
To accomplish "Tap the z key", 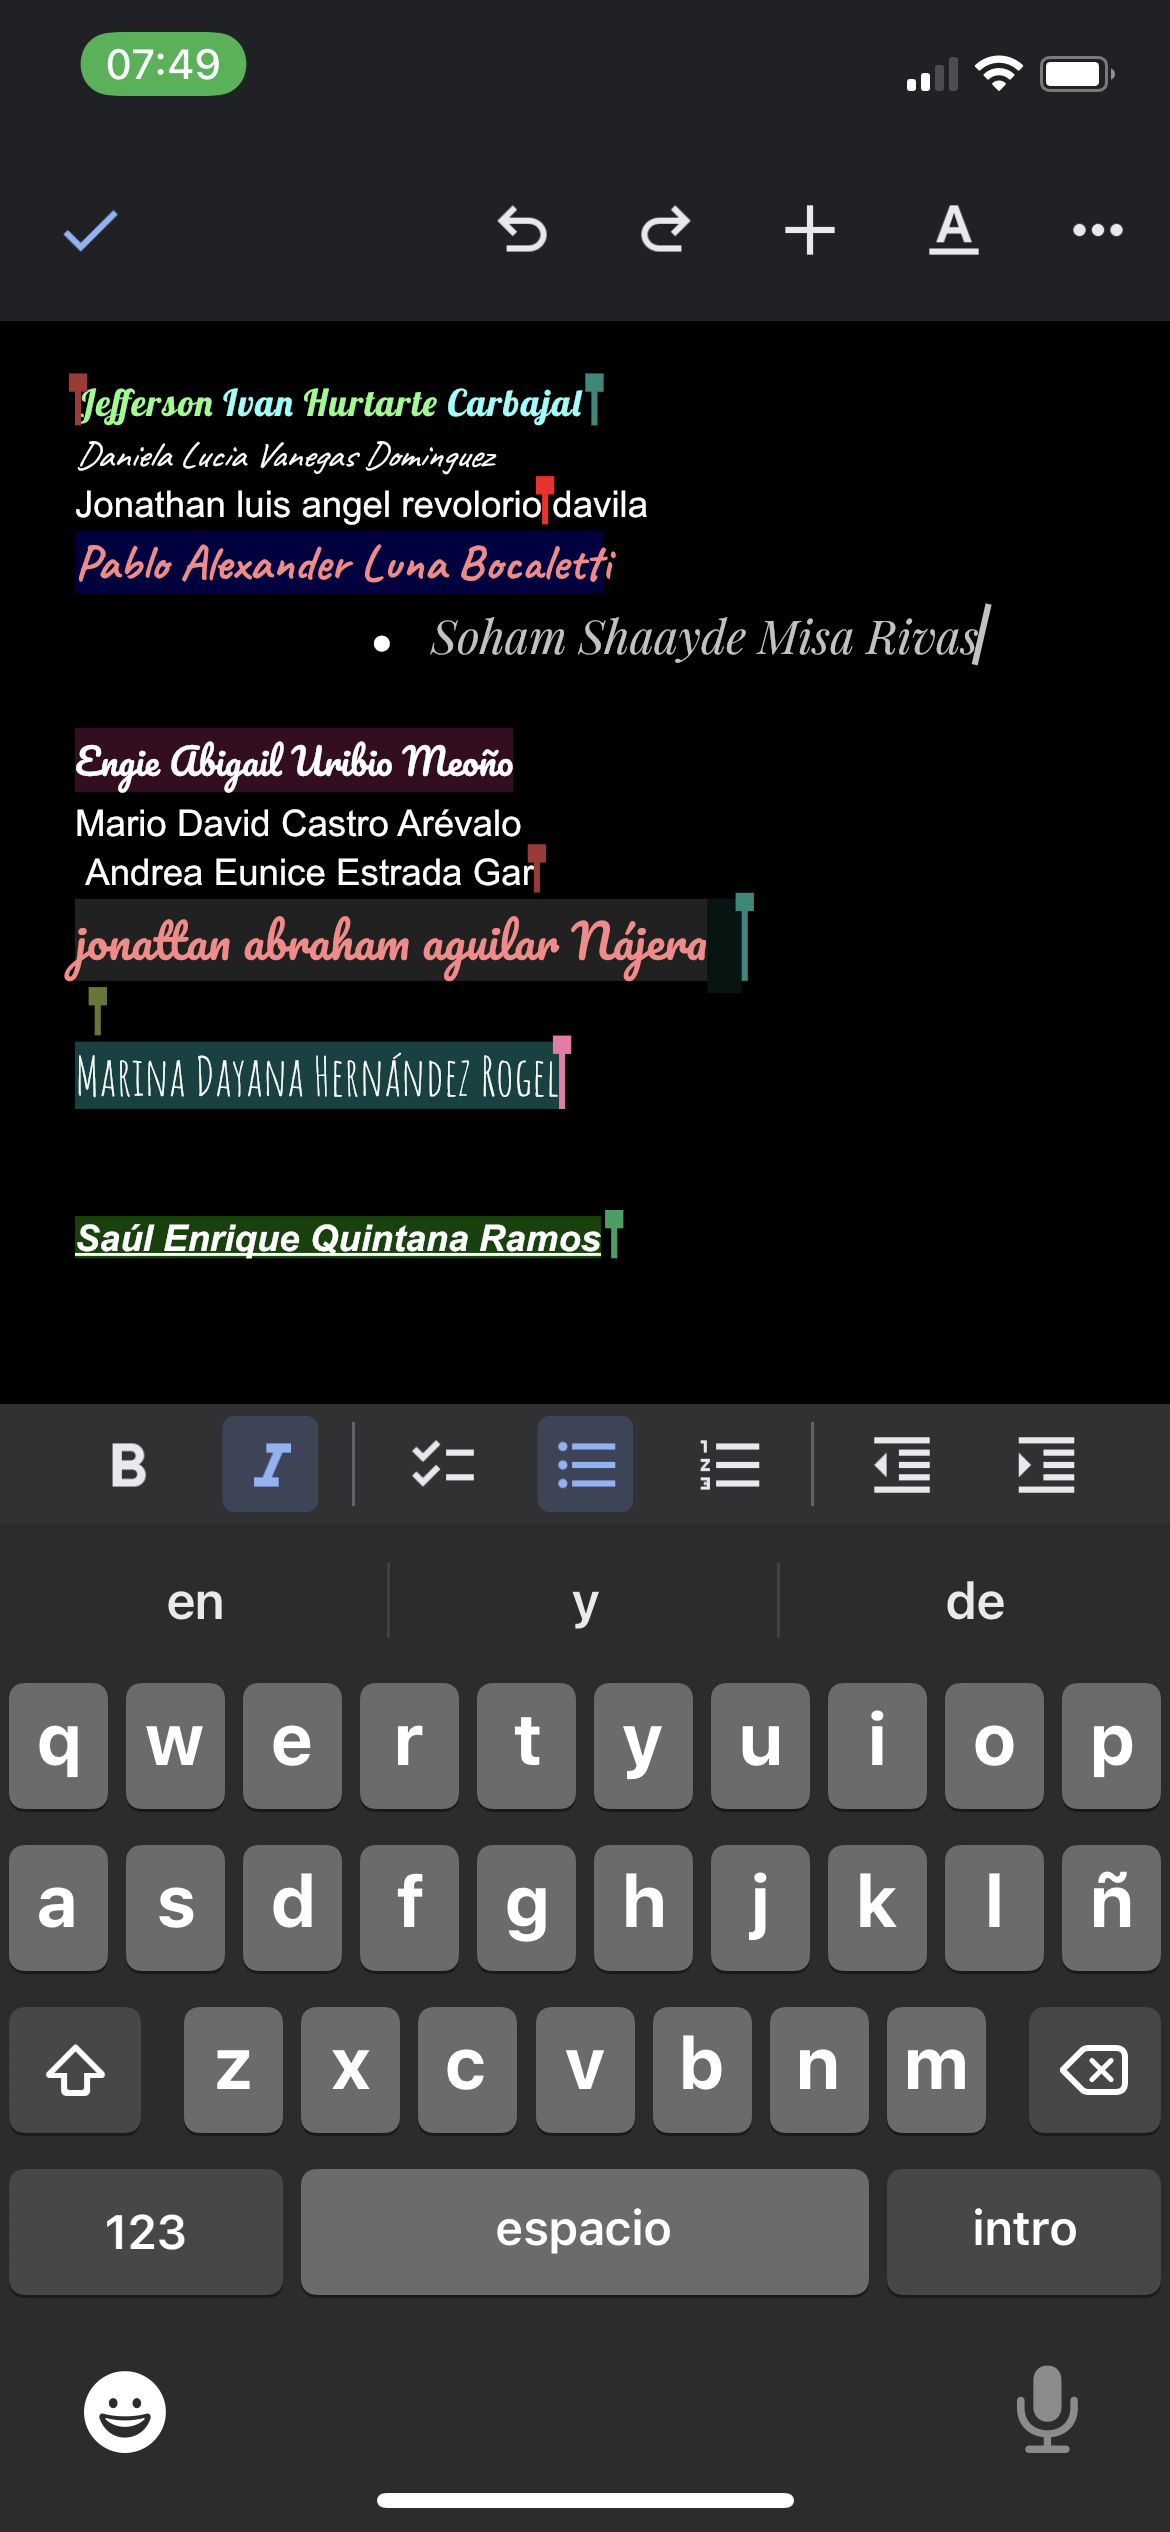I will 233,2069.
